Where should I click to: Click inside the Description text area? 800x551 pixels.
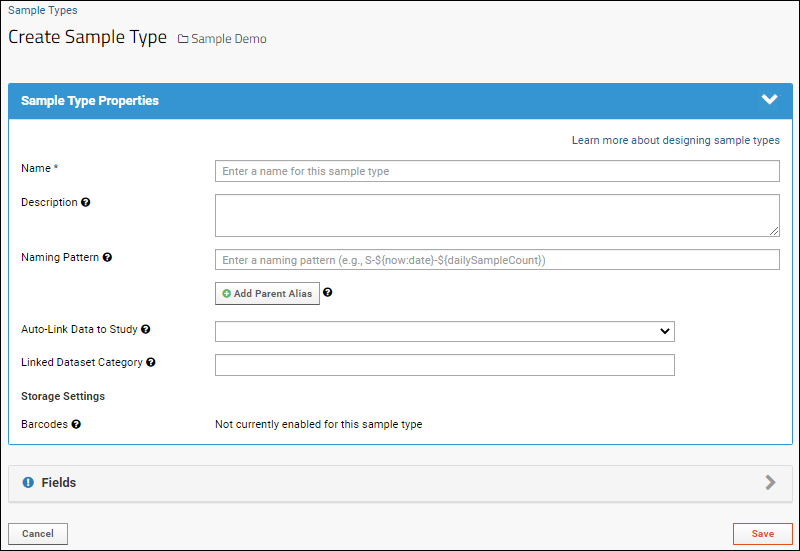[x=497, y=215]
